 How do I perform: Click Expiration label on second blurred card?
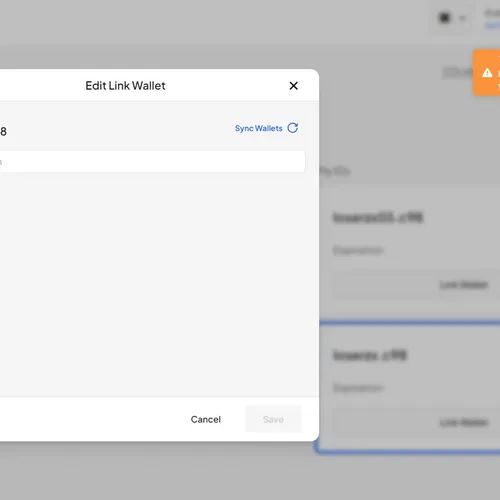click(358, 388)
